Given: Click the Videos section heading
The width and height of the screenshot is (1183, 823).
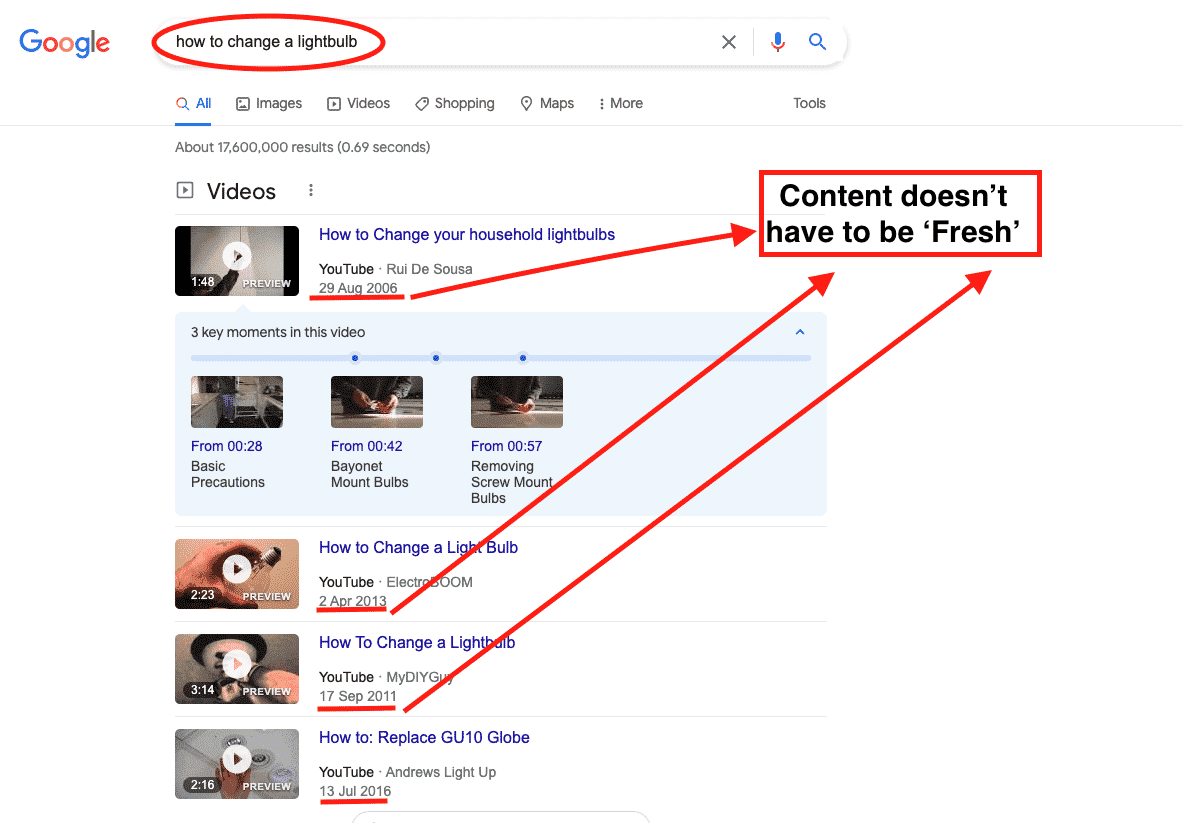Looking at the screenshot, I should 241,192.
